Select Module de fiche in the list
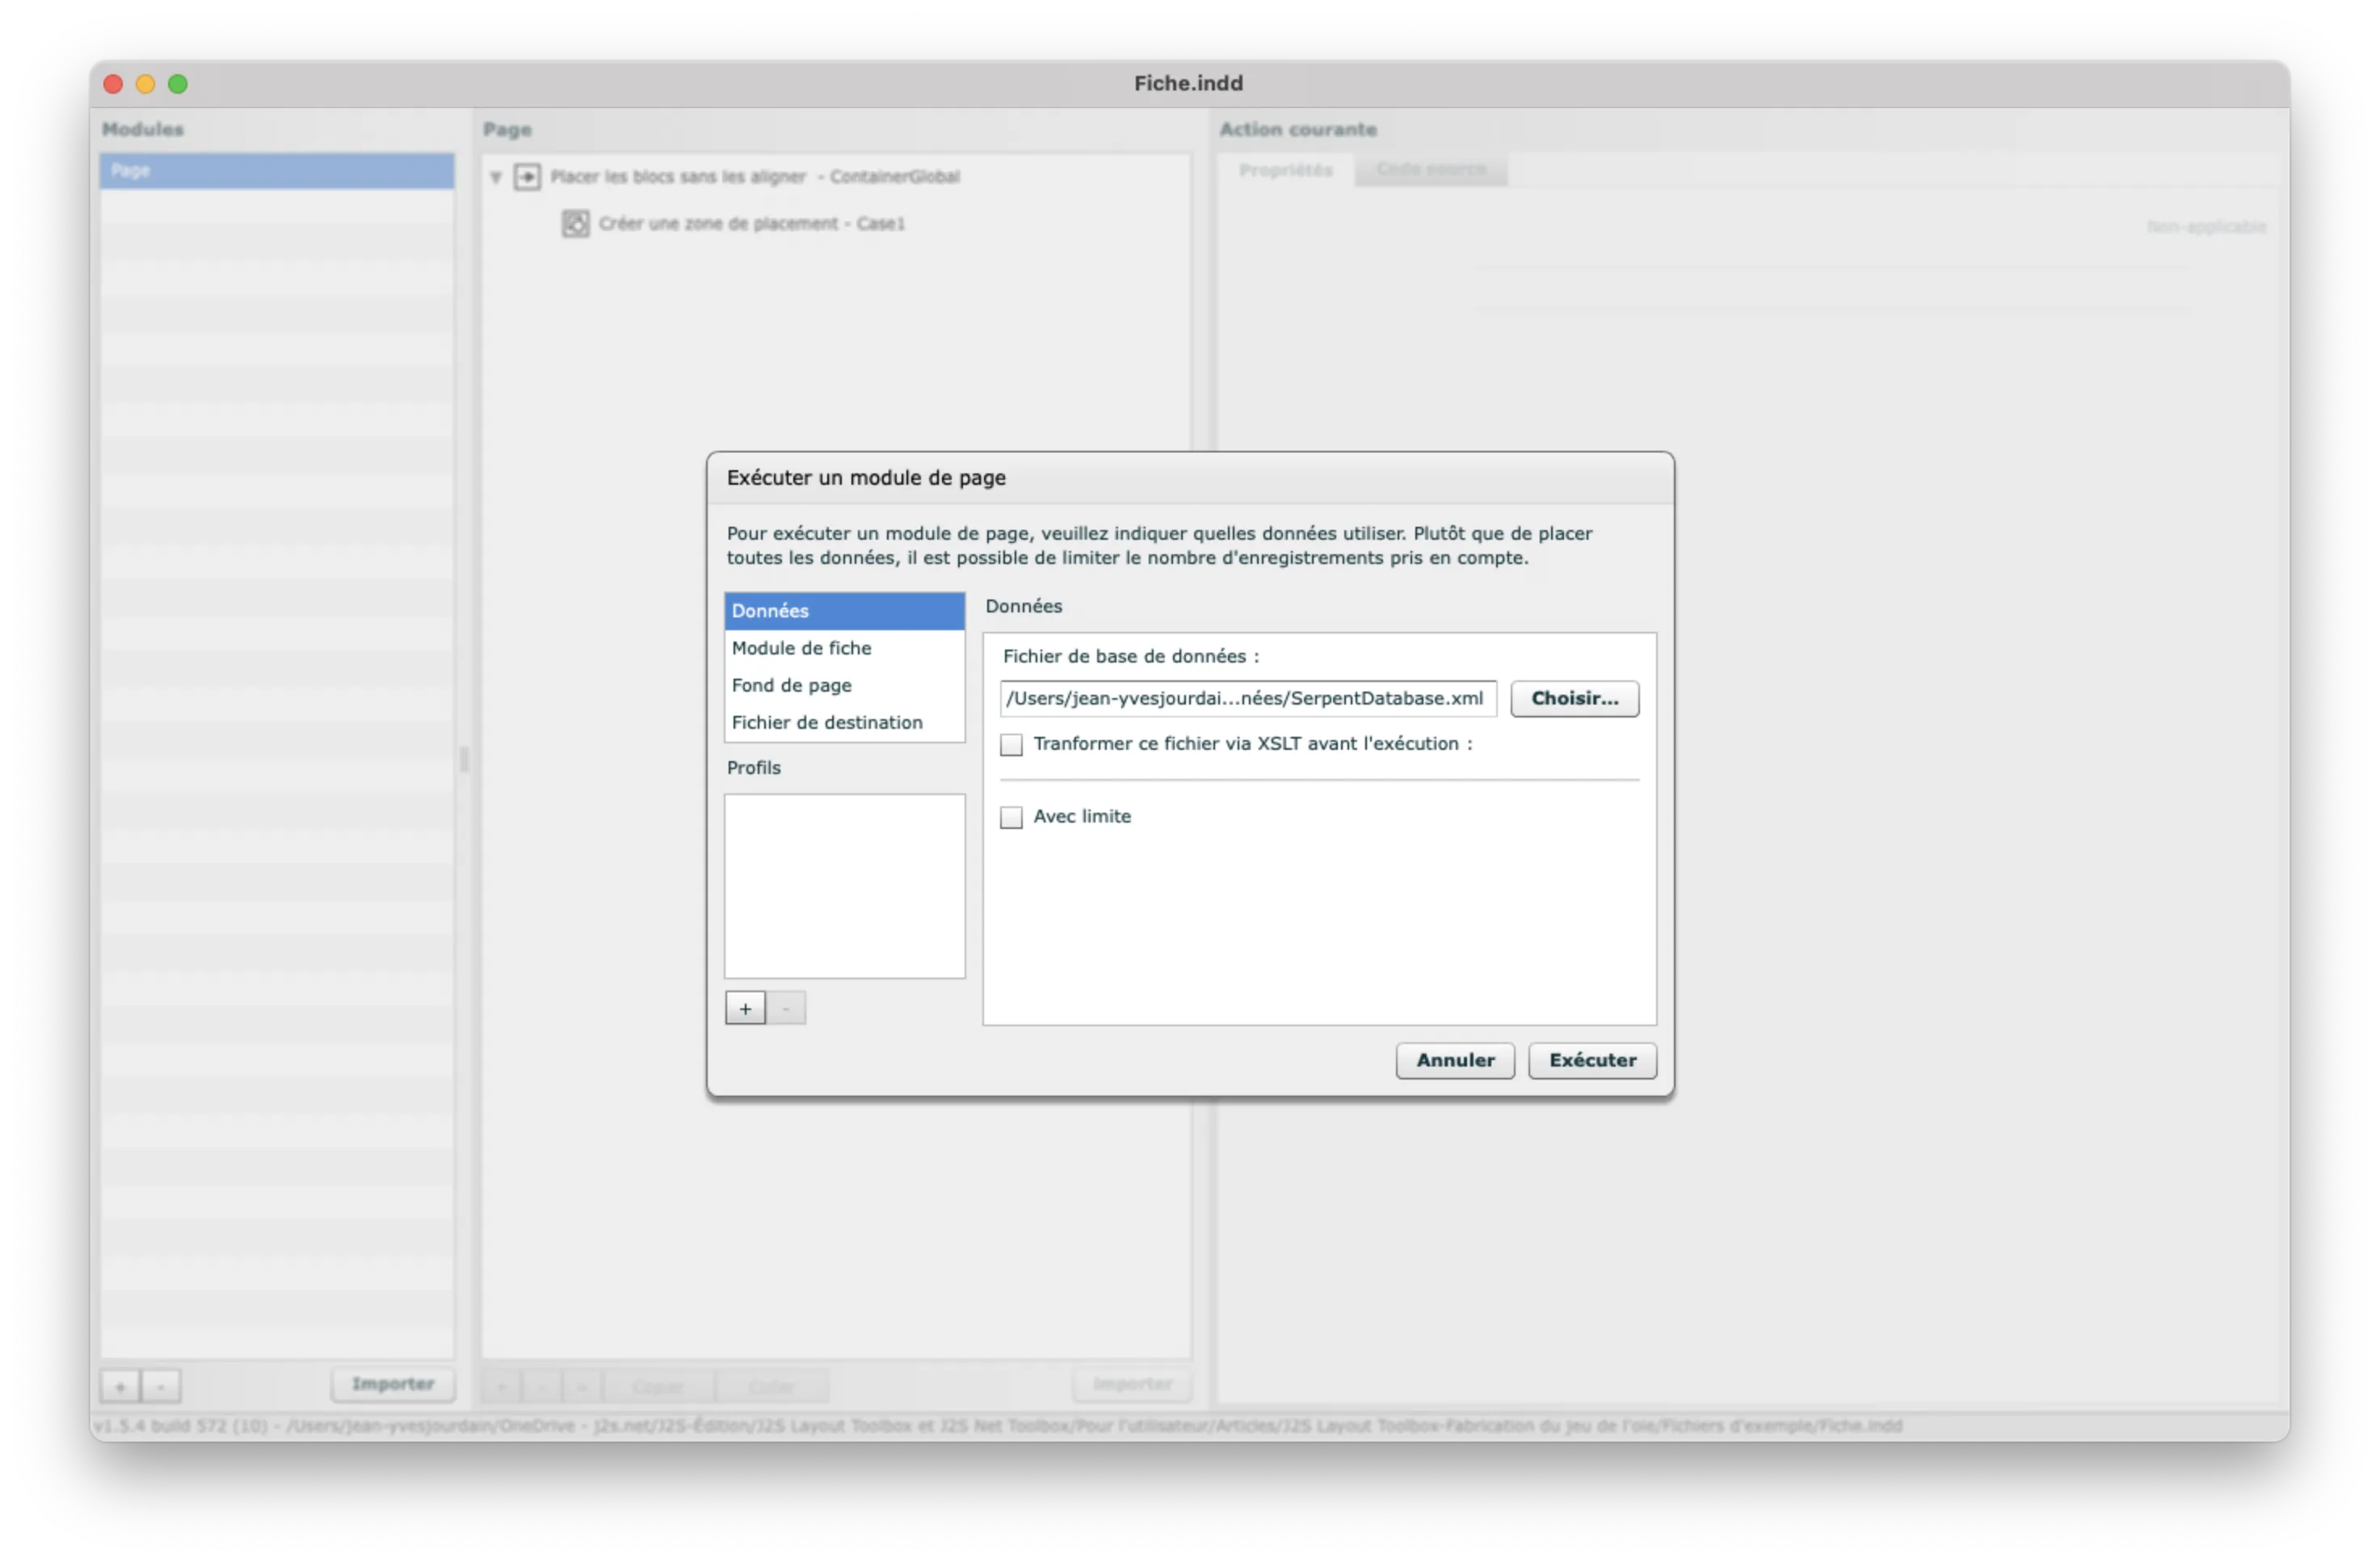This screenshot has width=2380, height=1561. pos(801,648)
